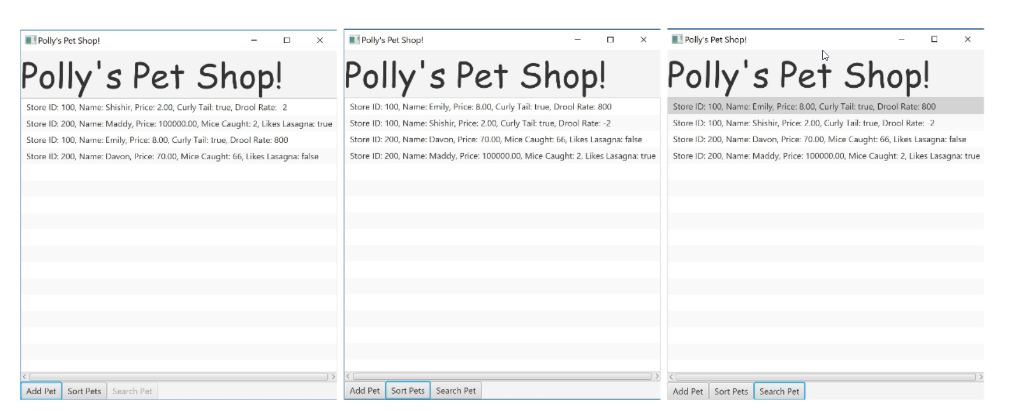The height and width of the screenshot is (410, 1024).
Task: Click left scroll arrow in left window
Action: tap(25, 377)
